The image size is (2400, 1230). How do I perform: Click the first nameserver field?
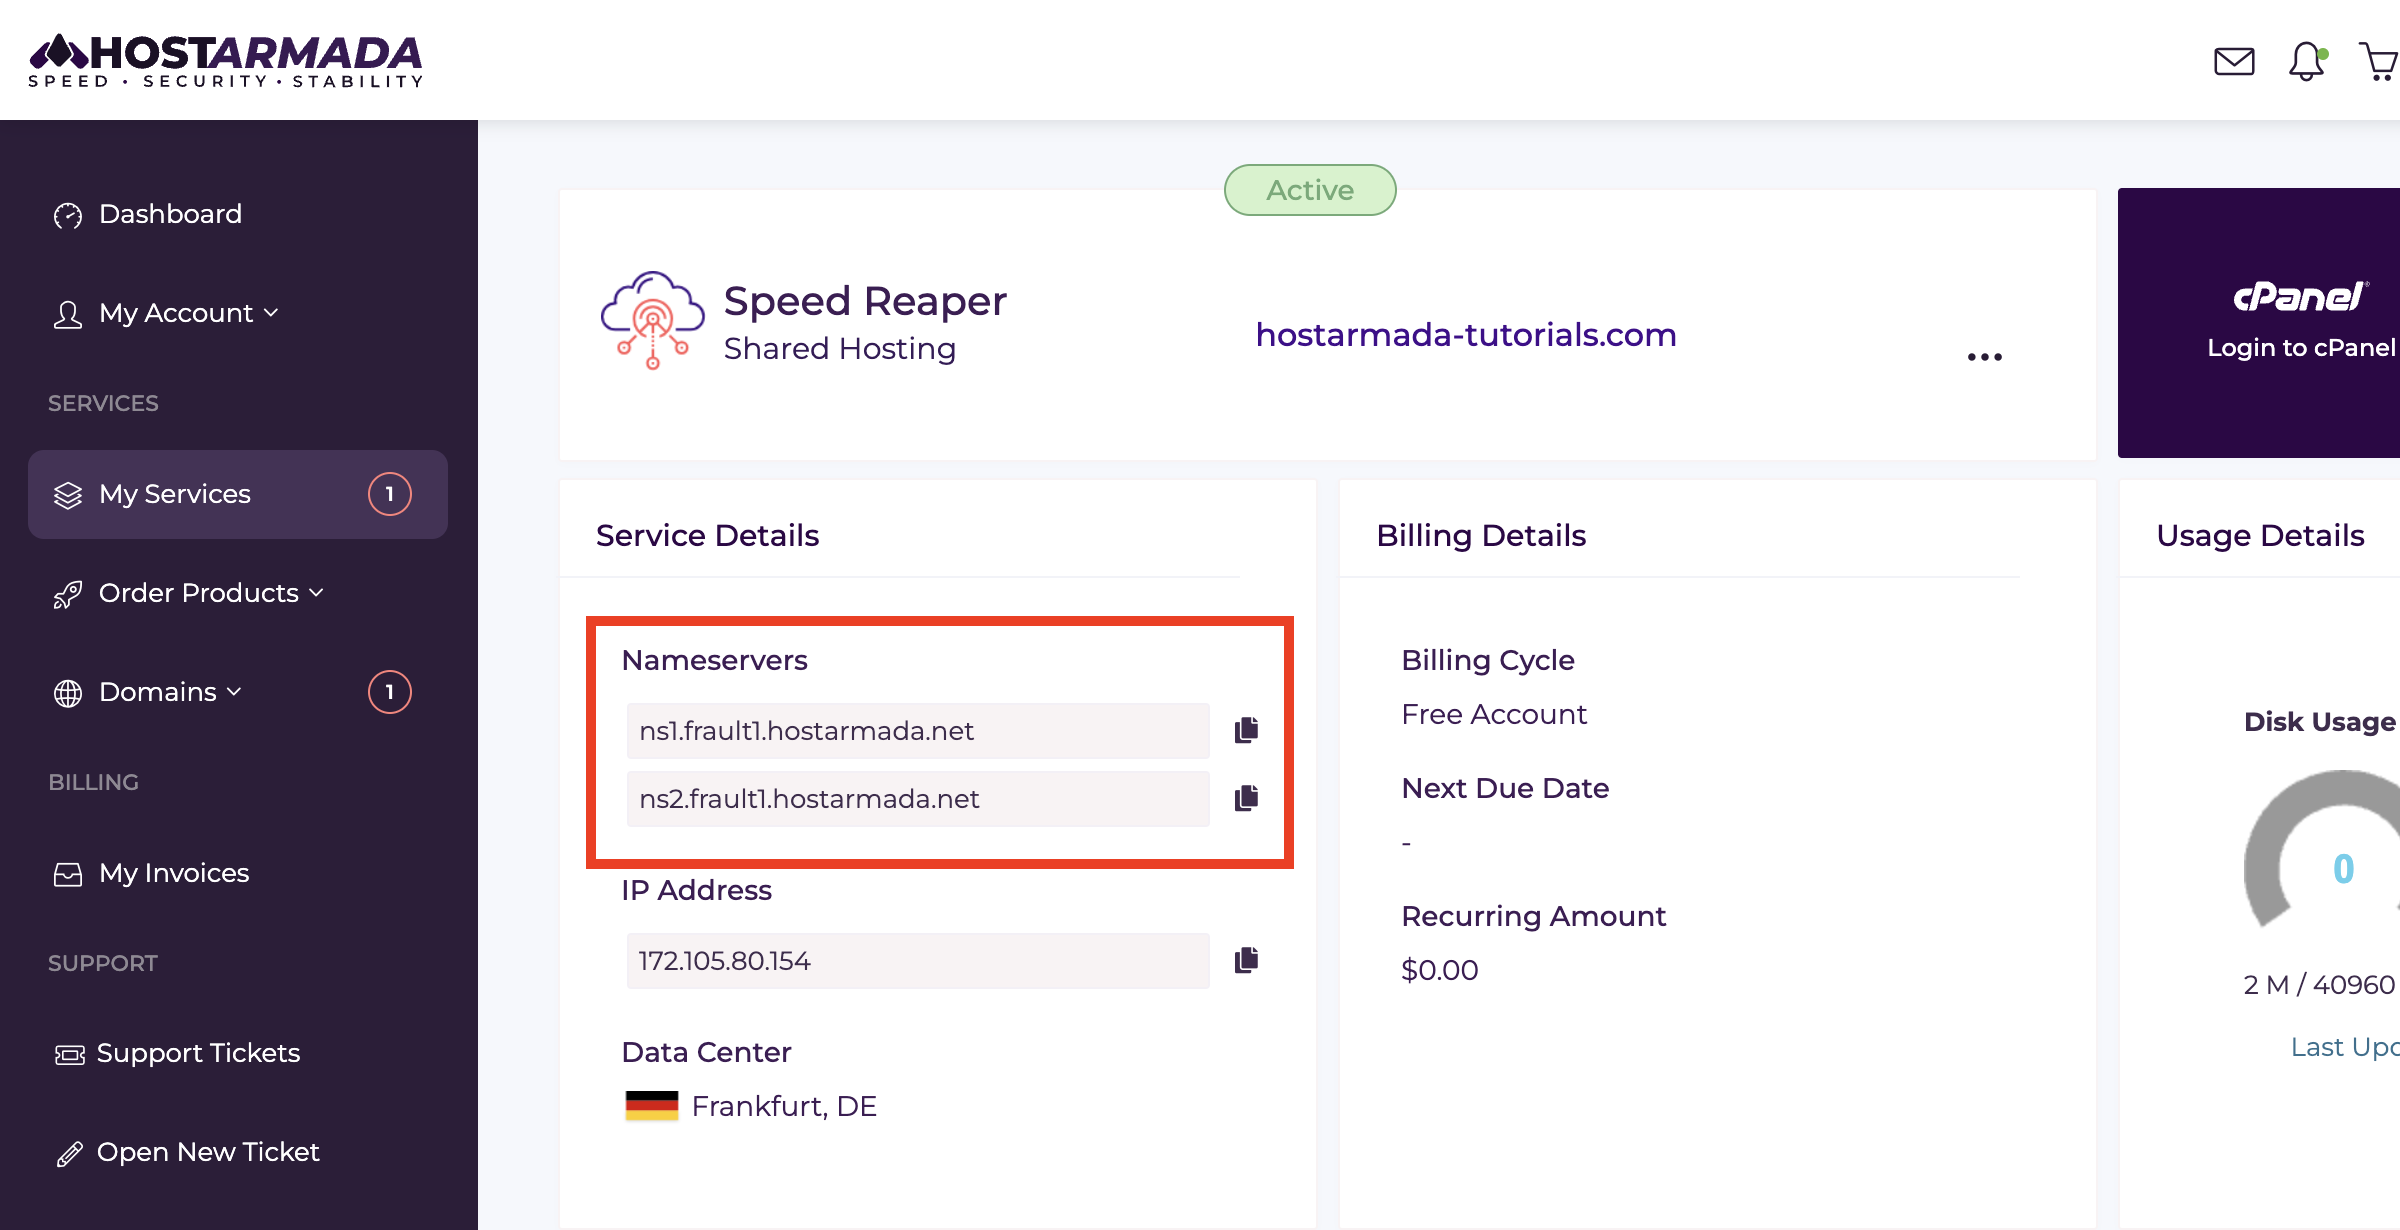(918, 731)
